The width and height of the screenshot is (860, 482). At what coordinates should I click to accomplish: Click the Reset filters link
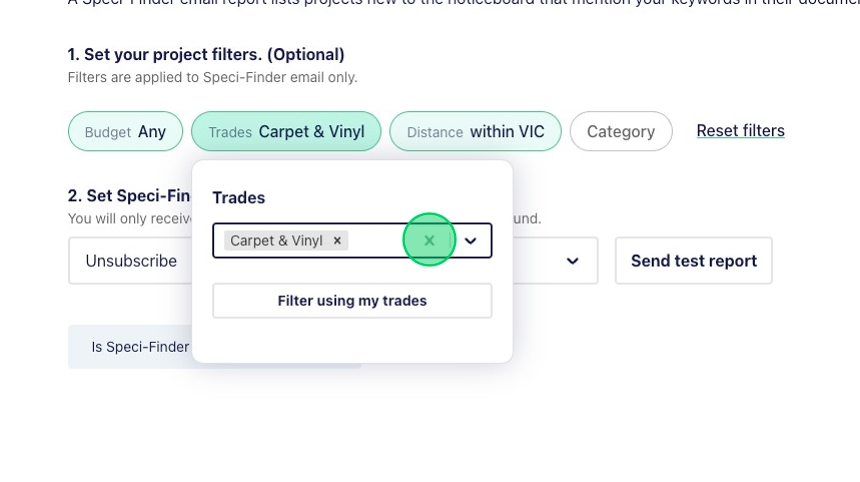pos(740,131)
